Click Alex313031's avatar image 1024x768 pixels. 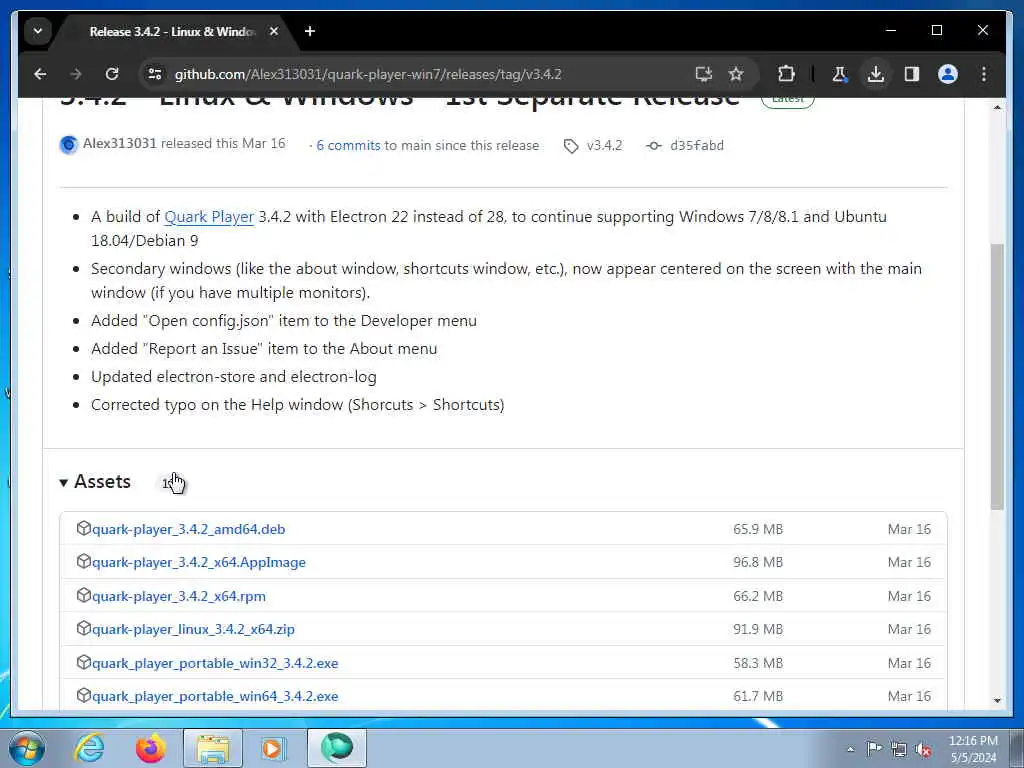pyautogui.click(x=69, y=144)
